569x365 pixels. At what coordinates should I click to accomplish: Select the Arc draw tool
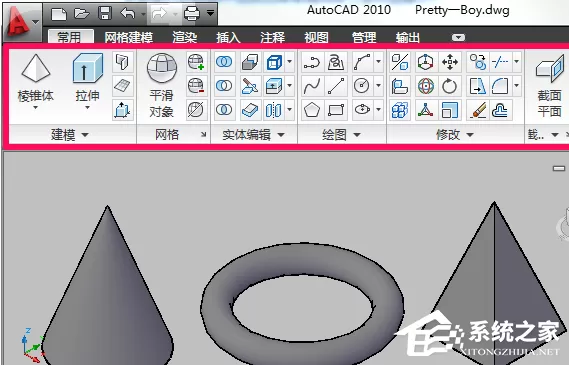pos(362,62)
